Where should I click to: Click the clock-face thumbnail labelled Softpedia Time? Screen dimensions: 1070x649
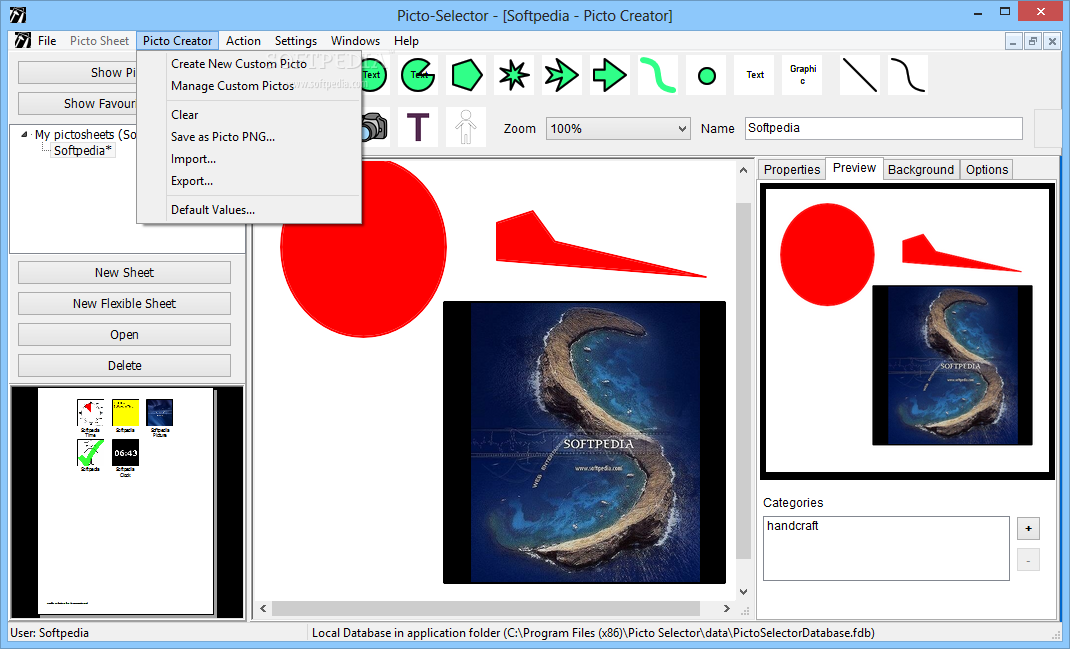[x=90, y=412]
